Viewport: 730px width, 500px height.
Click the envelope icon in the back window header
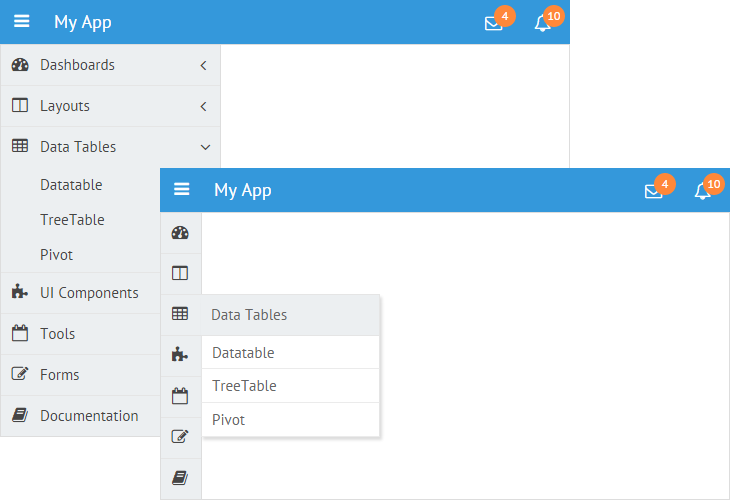click(493, 23)
